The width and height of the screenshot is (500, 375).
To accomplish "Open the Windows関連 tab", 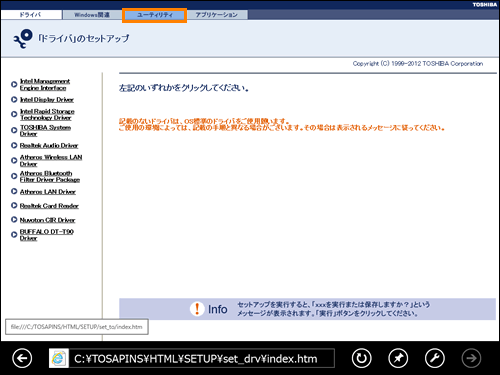I will [x=92, y=15].
